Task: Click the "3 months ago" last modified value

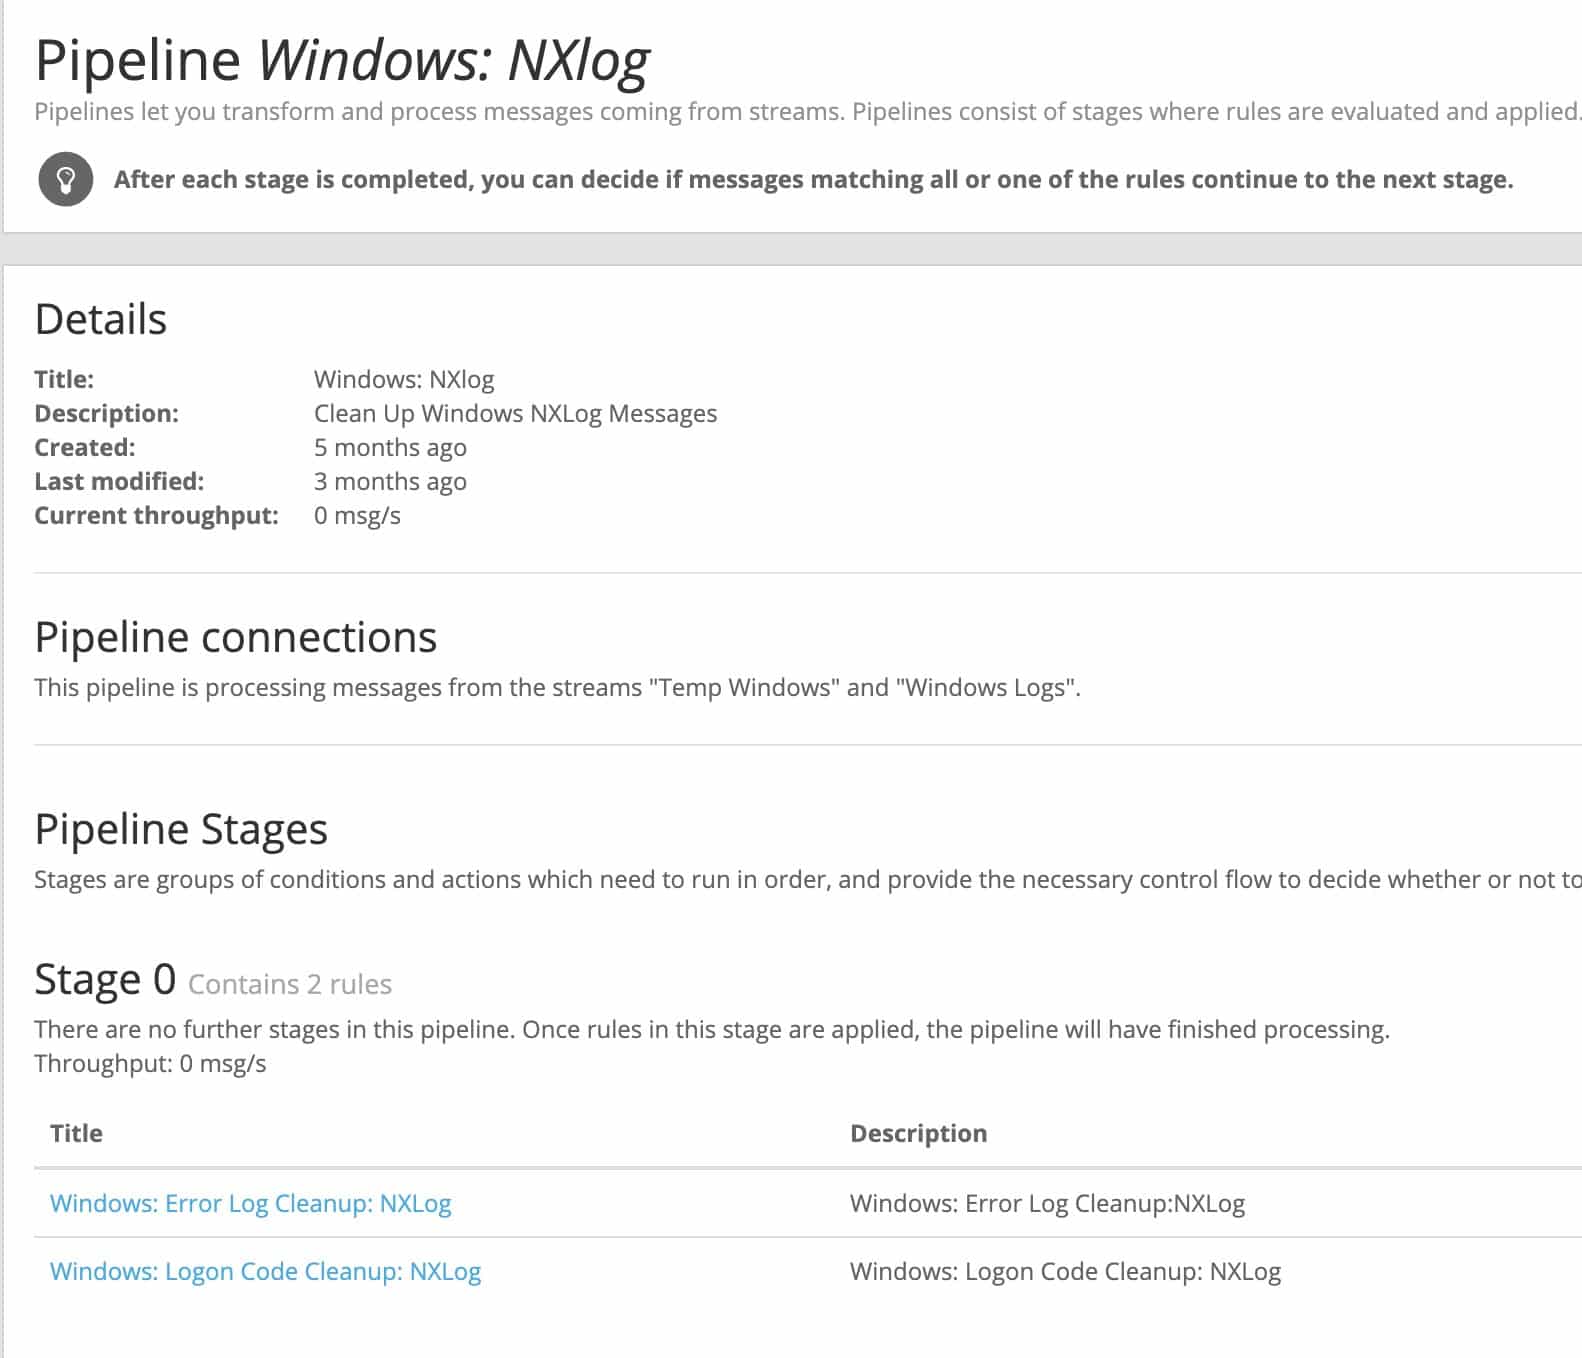Action: click(x=390, y=481)
